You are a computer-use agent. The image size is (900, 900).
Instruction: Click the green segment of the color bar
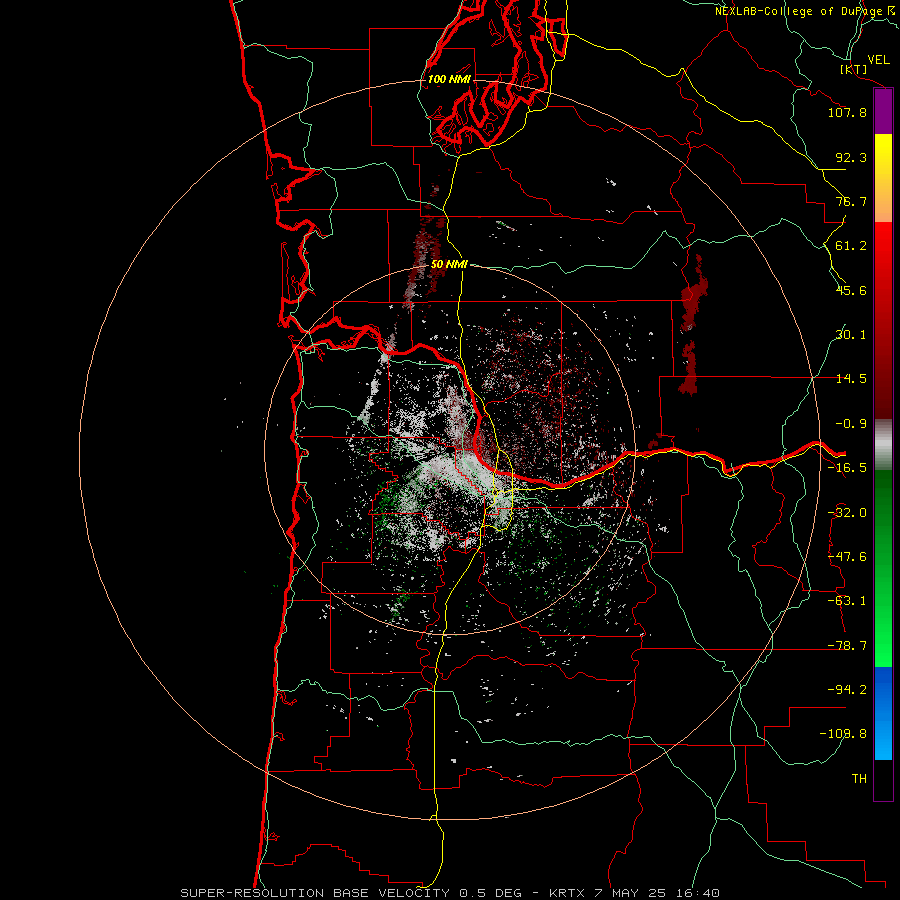883,568
